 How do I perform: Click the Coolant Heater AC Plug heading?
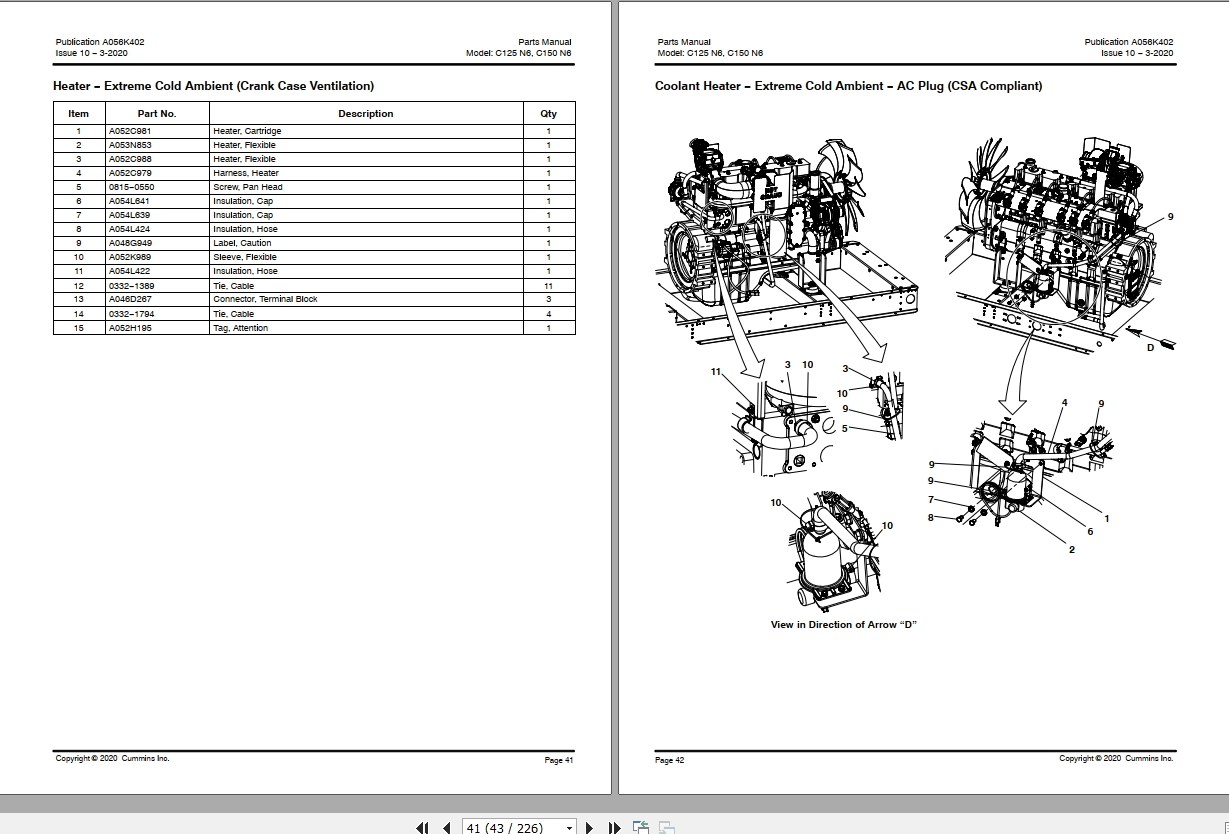(848, 86)
